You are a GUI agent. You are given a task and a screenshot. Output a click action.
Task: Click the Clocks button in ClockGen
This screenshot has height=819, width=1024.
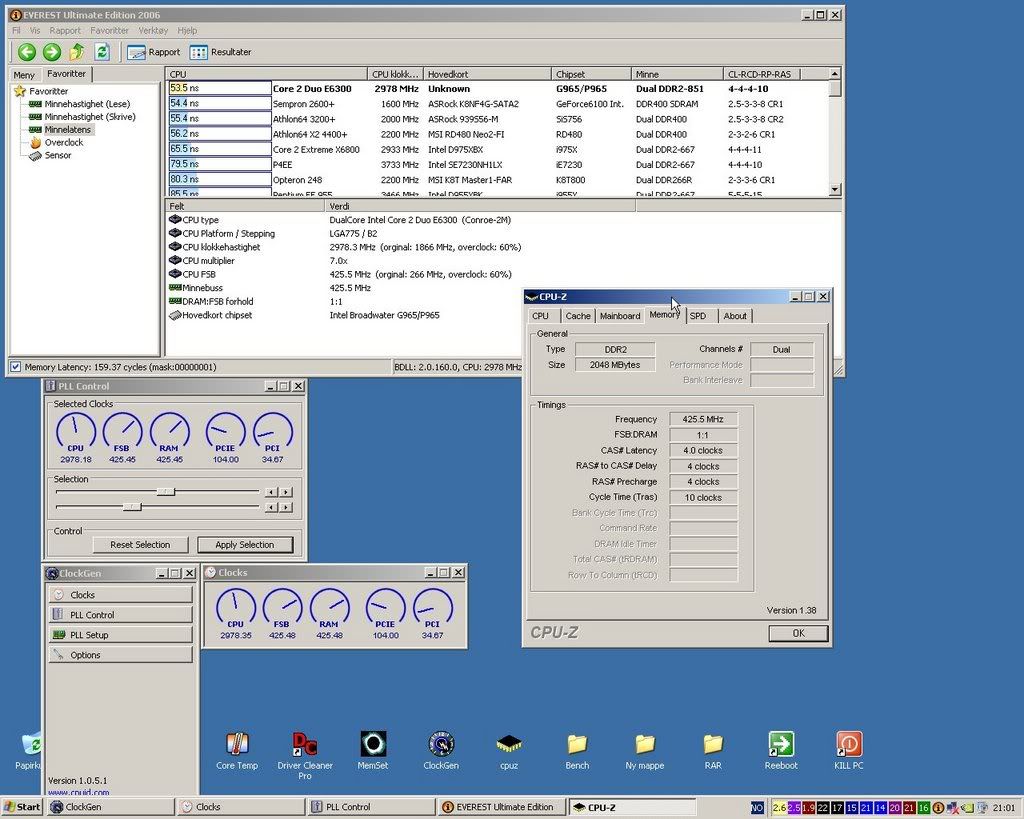tap(120, 594)
